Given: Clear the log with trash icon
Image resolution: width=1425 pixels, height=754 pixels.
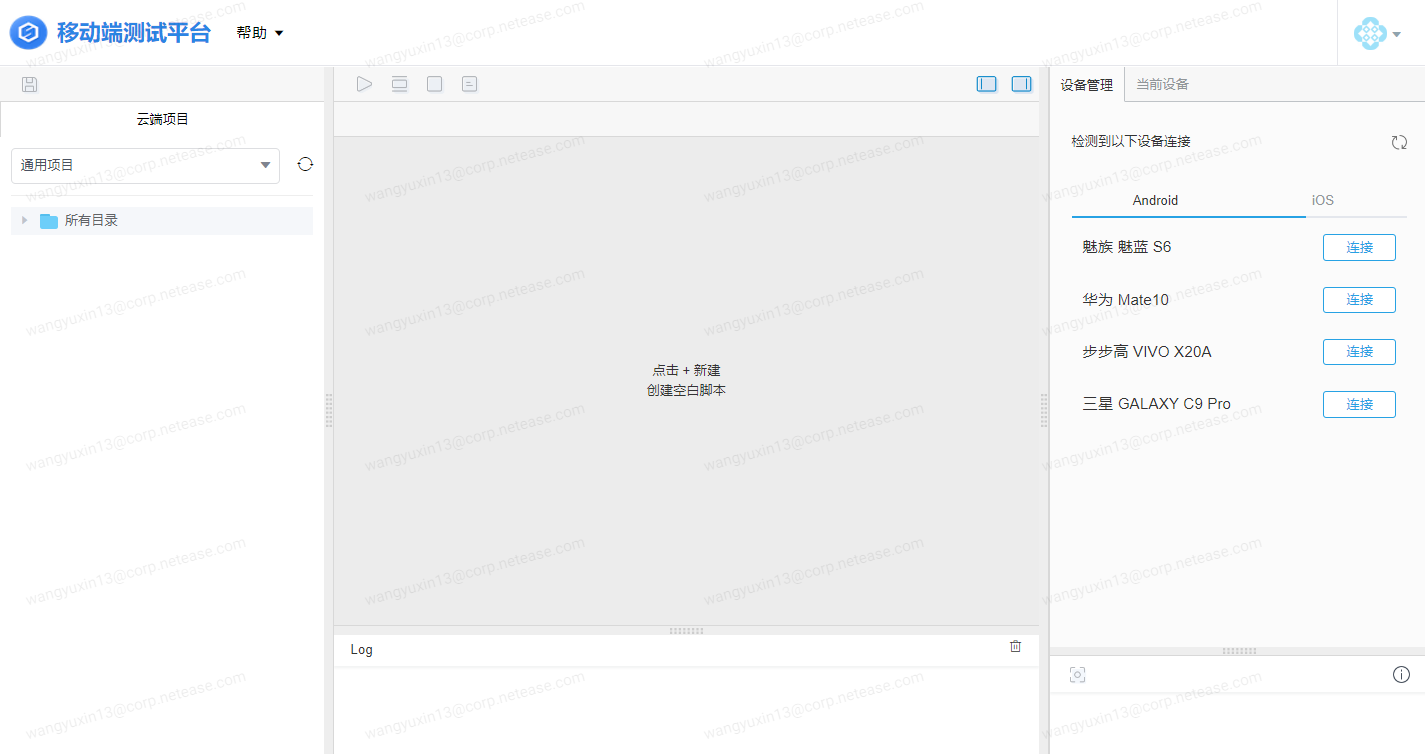Looking at the screenshot, I should click(x=1016, y=647).
